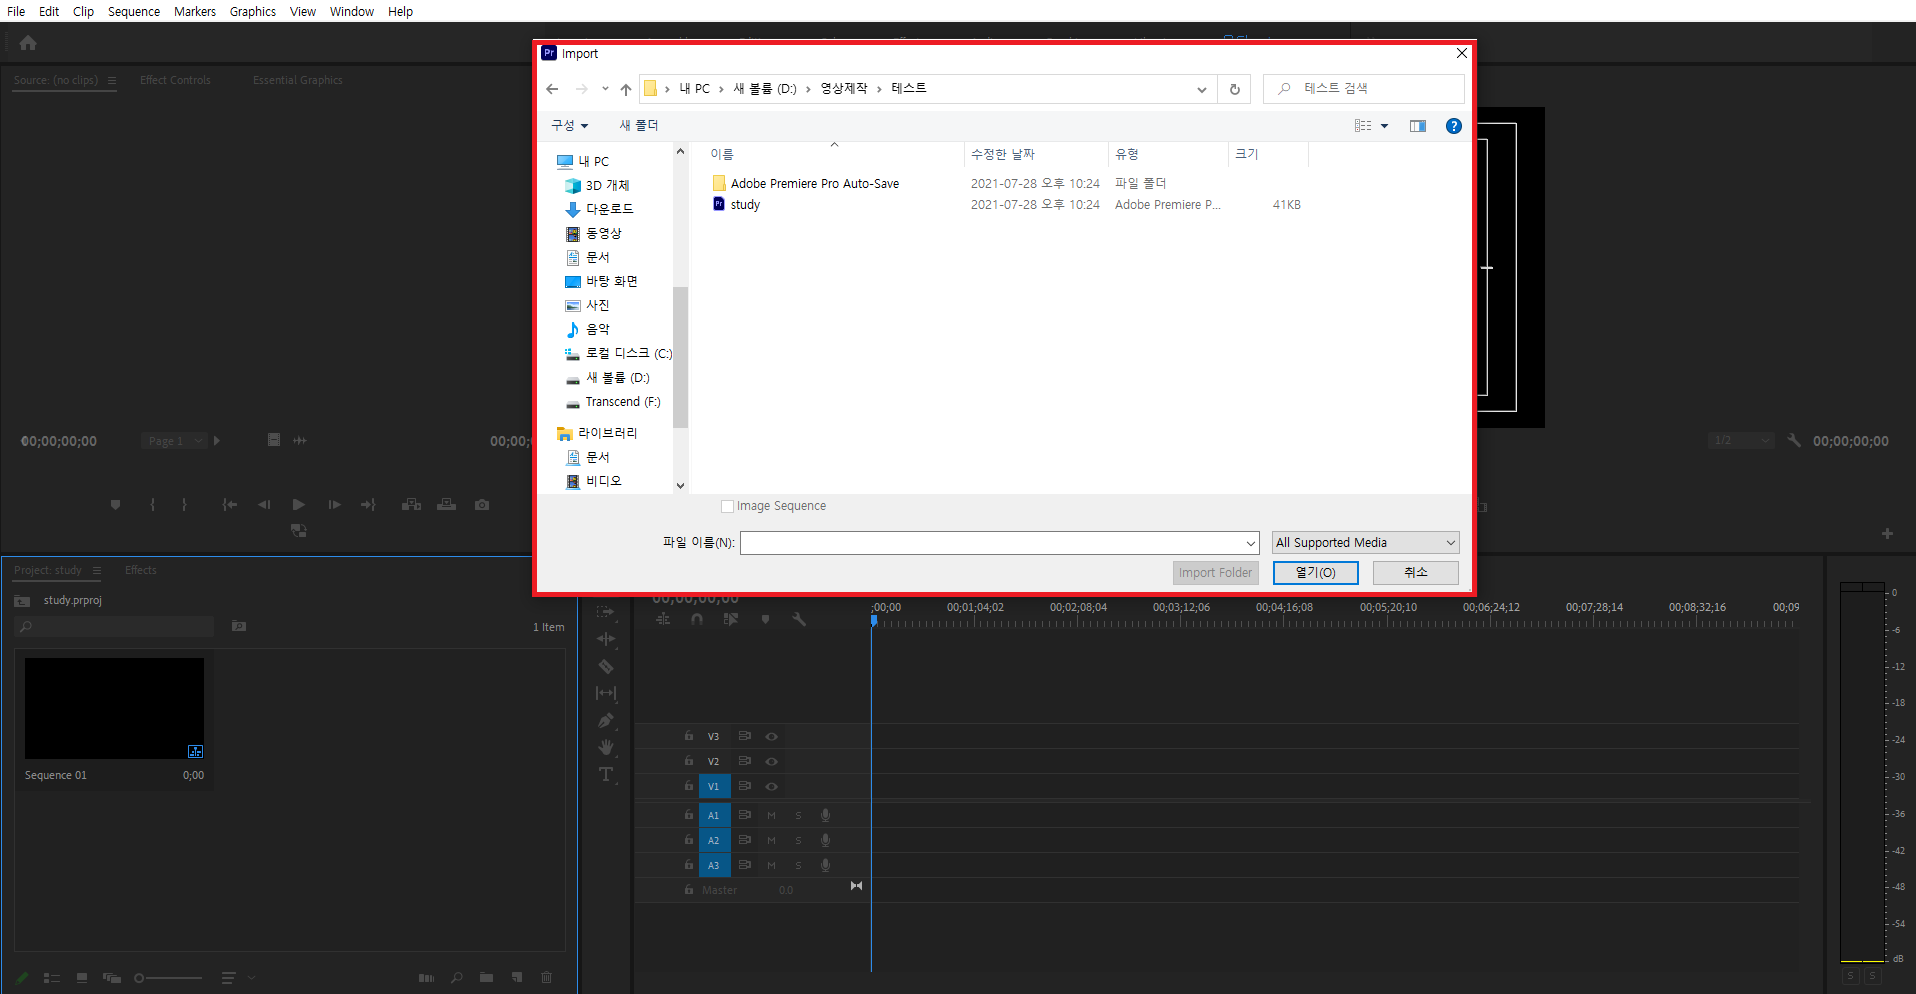Screen dimensions: 1916x994
Task: Toggle lock on V3 track
Action: coord(688,736)
